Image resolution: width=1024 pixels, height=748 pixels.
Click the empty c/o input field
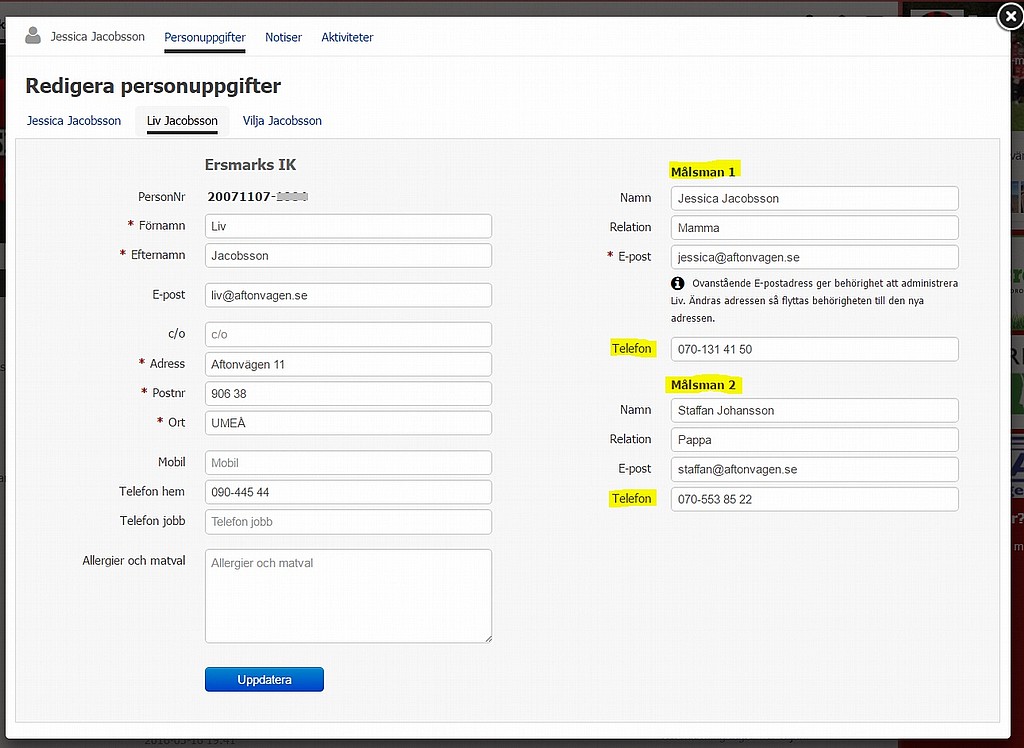[x=348, y=334]
